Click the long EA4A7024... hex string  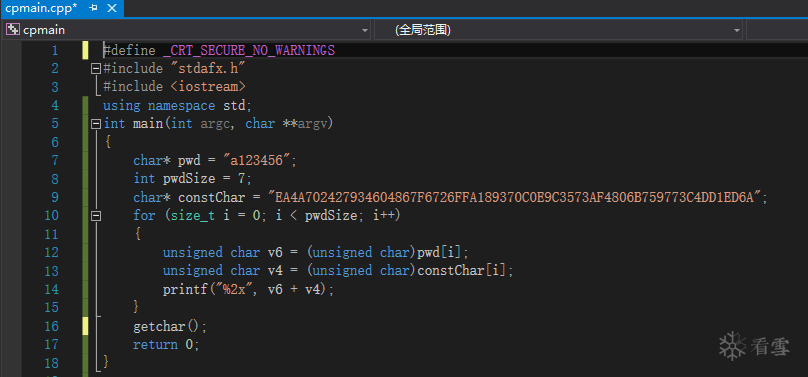(515, 197)
